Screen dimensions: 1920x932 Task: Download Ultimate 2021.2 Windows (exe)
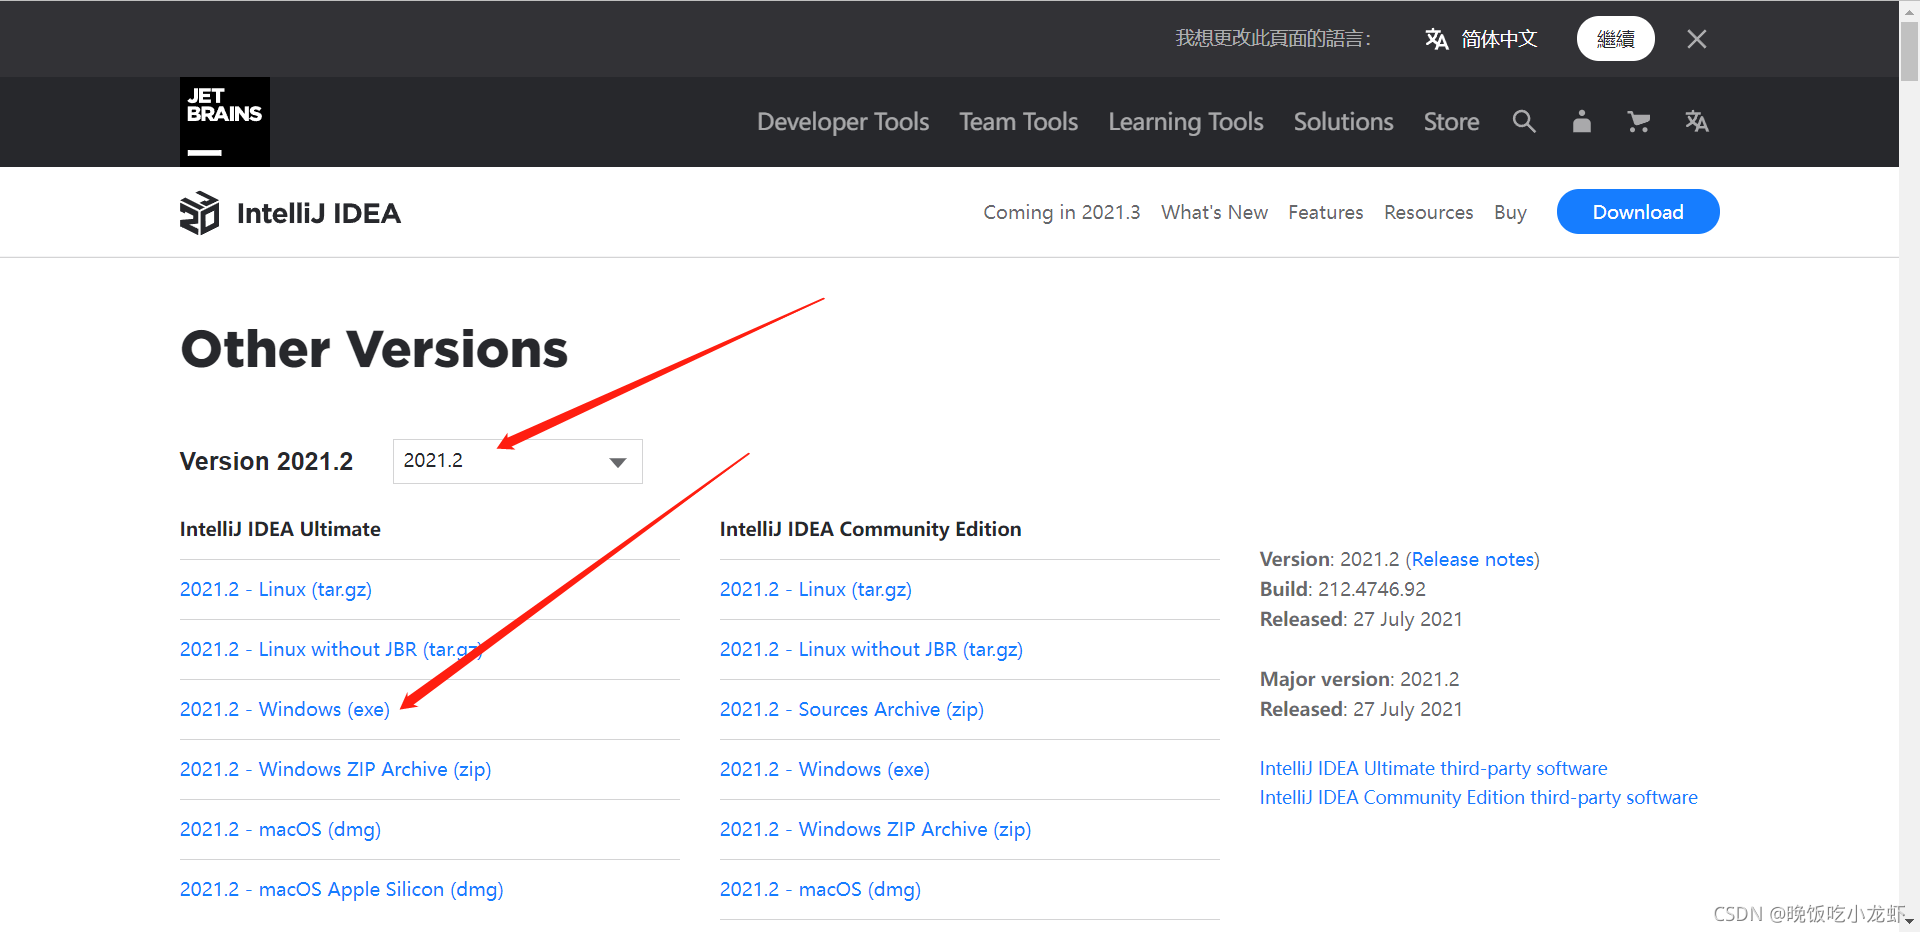[x=285, y=709]
